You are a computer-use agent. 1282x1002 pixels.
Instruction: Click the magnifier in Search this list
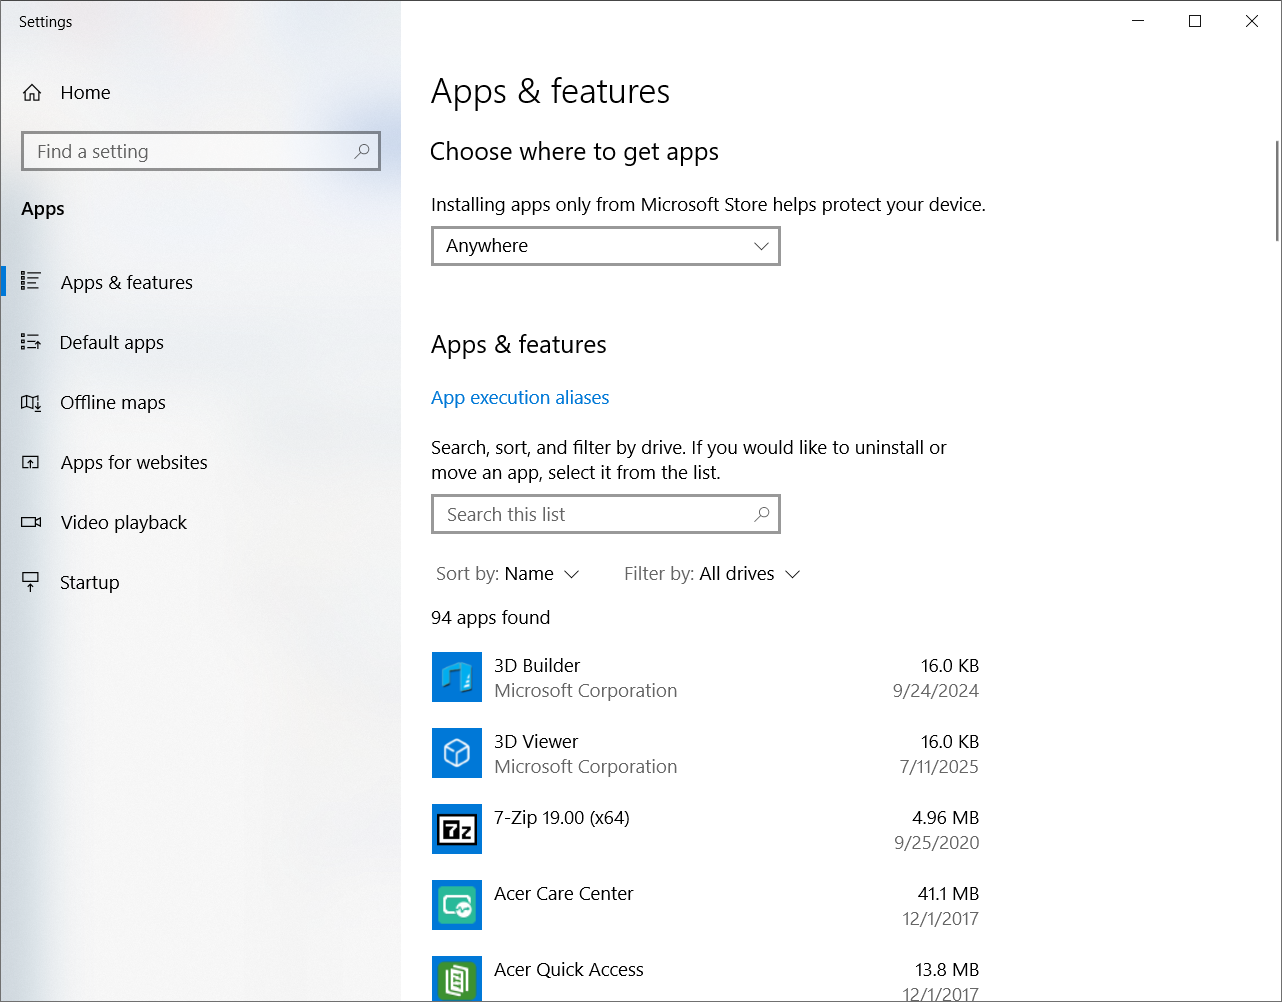point(761,514)
